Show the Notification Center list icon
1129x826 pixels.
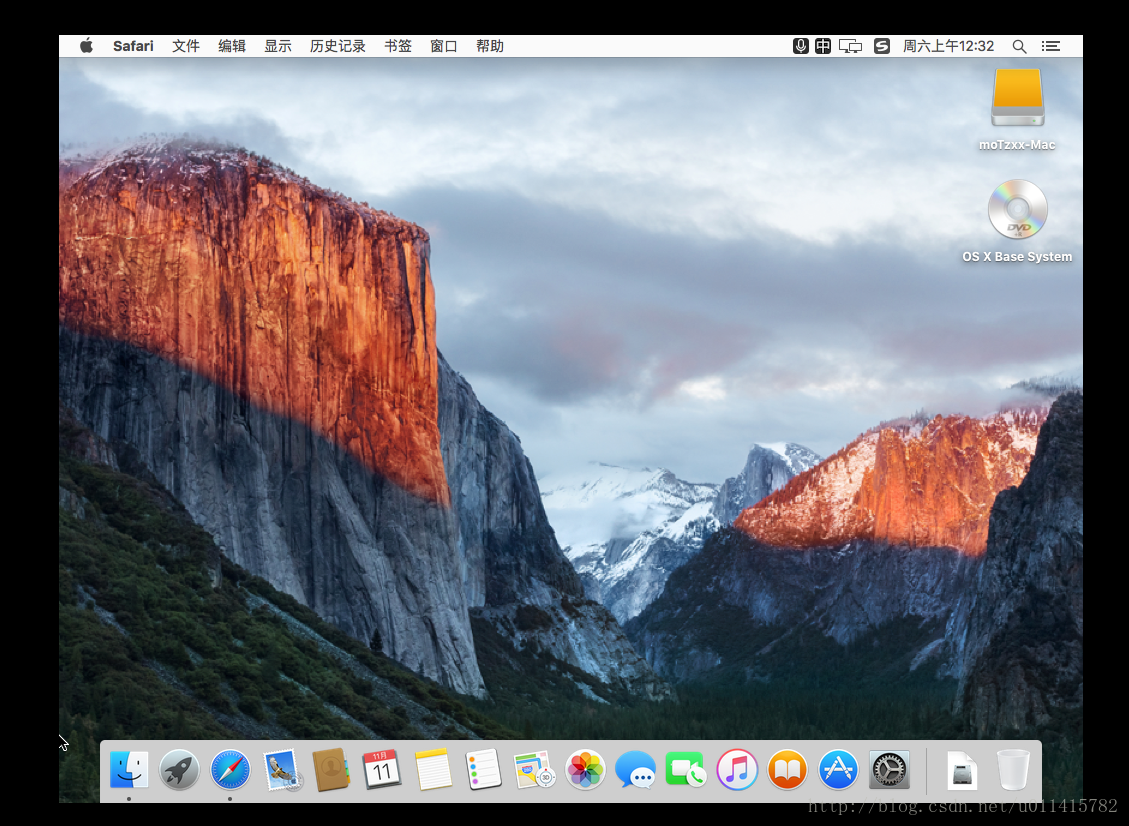tap(1051, 46)
